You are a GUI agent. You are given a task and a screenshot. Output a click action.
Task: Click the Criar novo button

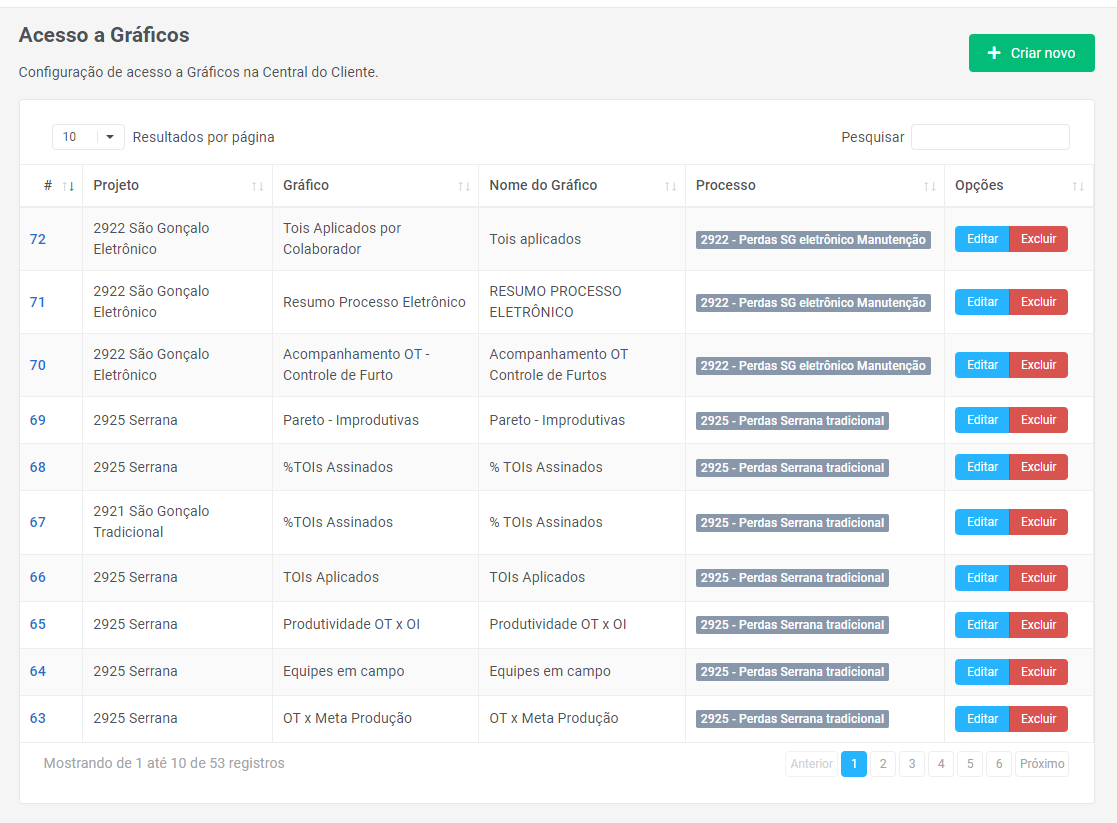[1031, 53]
